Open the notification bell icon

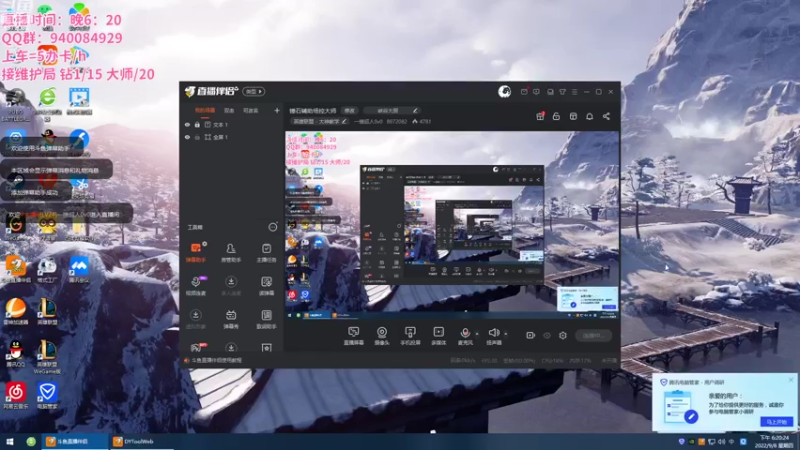coord(589,116)
